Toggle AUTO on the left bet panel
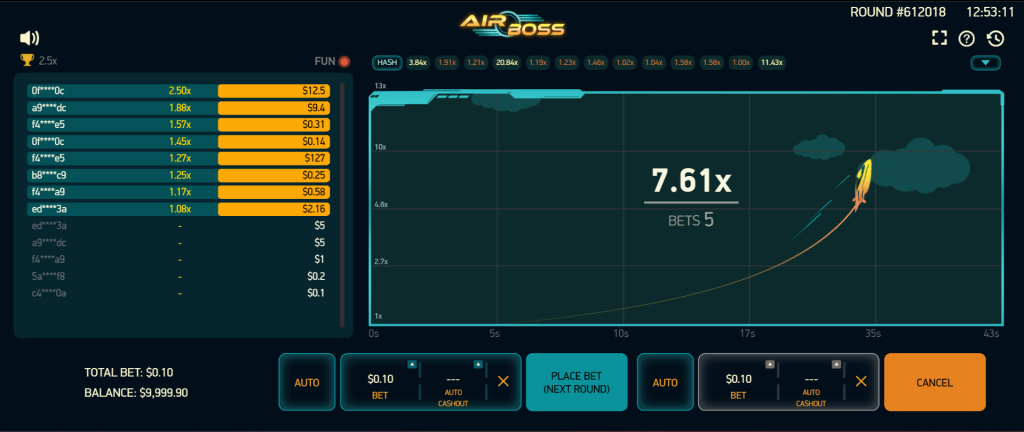 click(x=307, y=382)
